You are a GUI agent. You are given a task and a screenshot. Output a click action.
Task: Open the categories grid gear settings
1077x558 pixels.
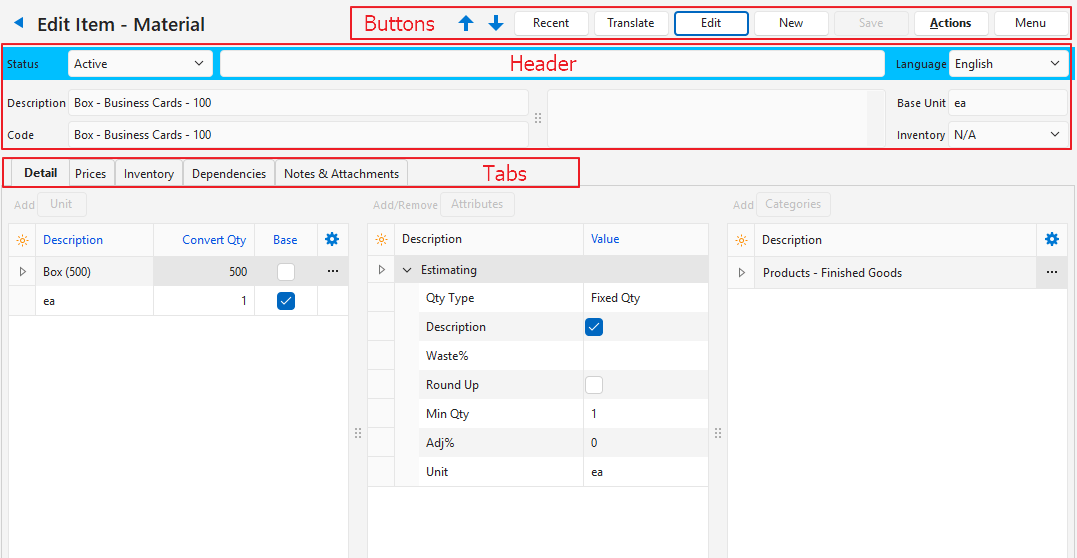[x=1051, y=239]
